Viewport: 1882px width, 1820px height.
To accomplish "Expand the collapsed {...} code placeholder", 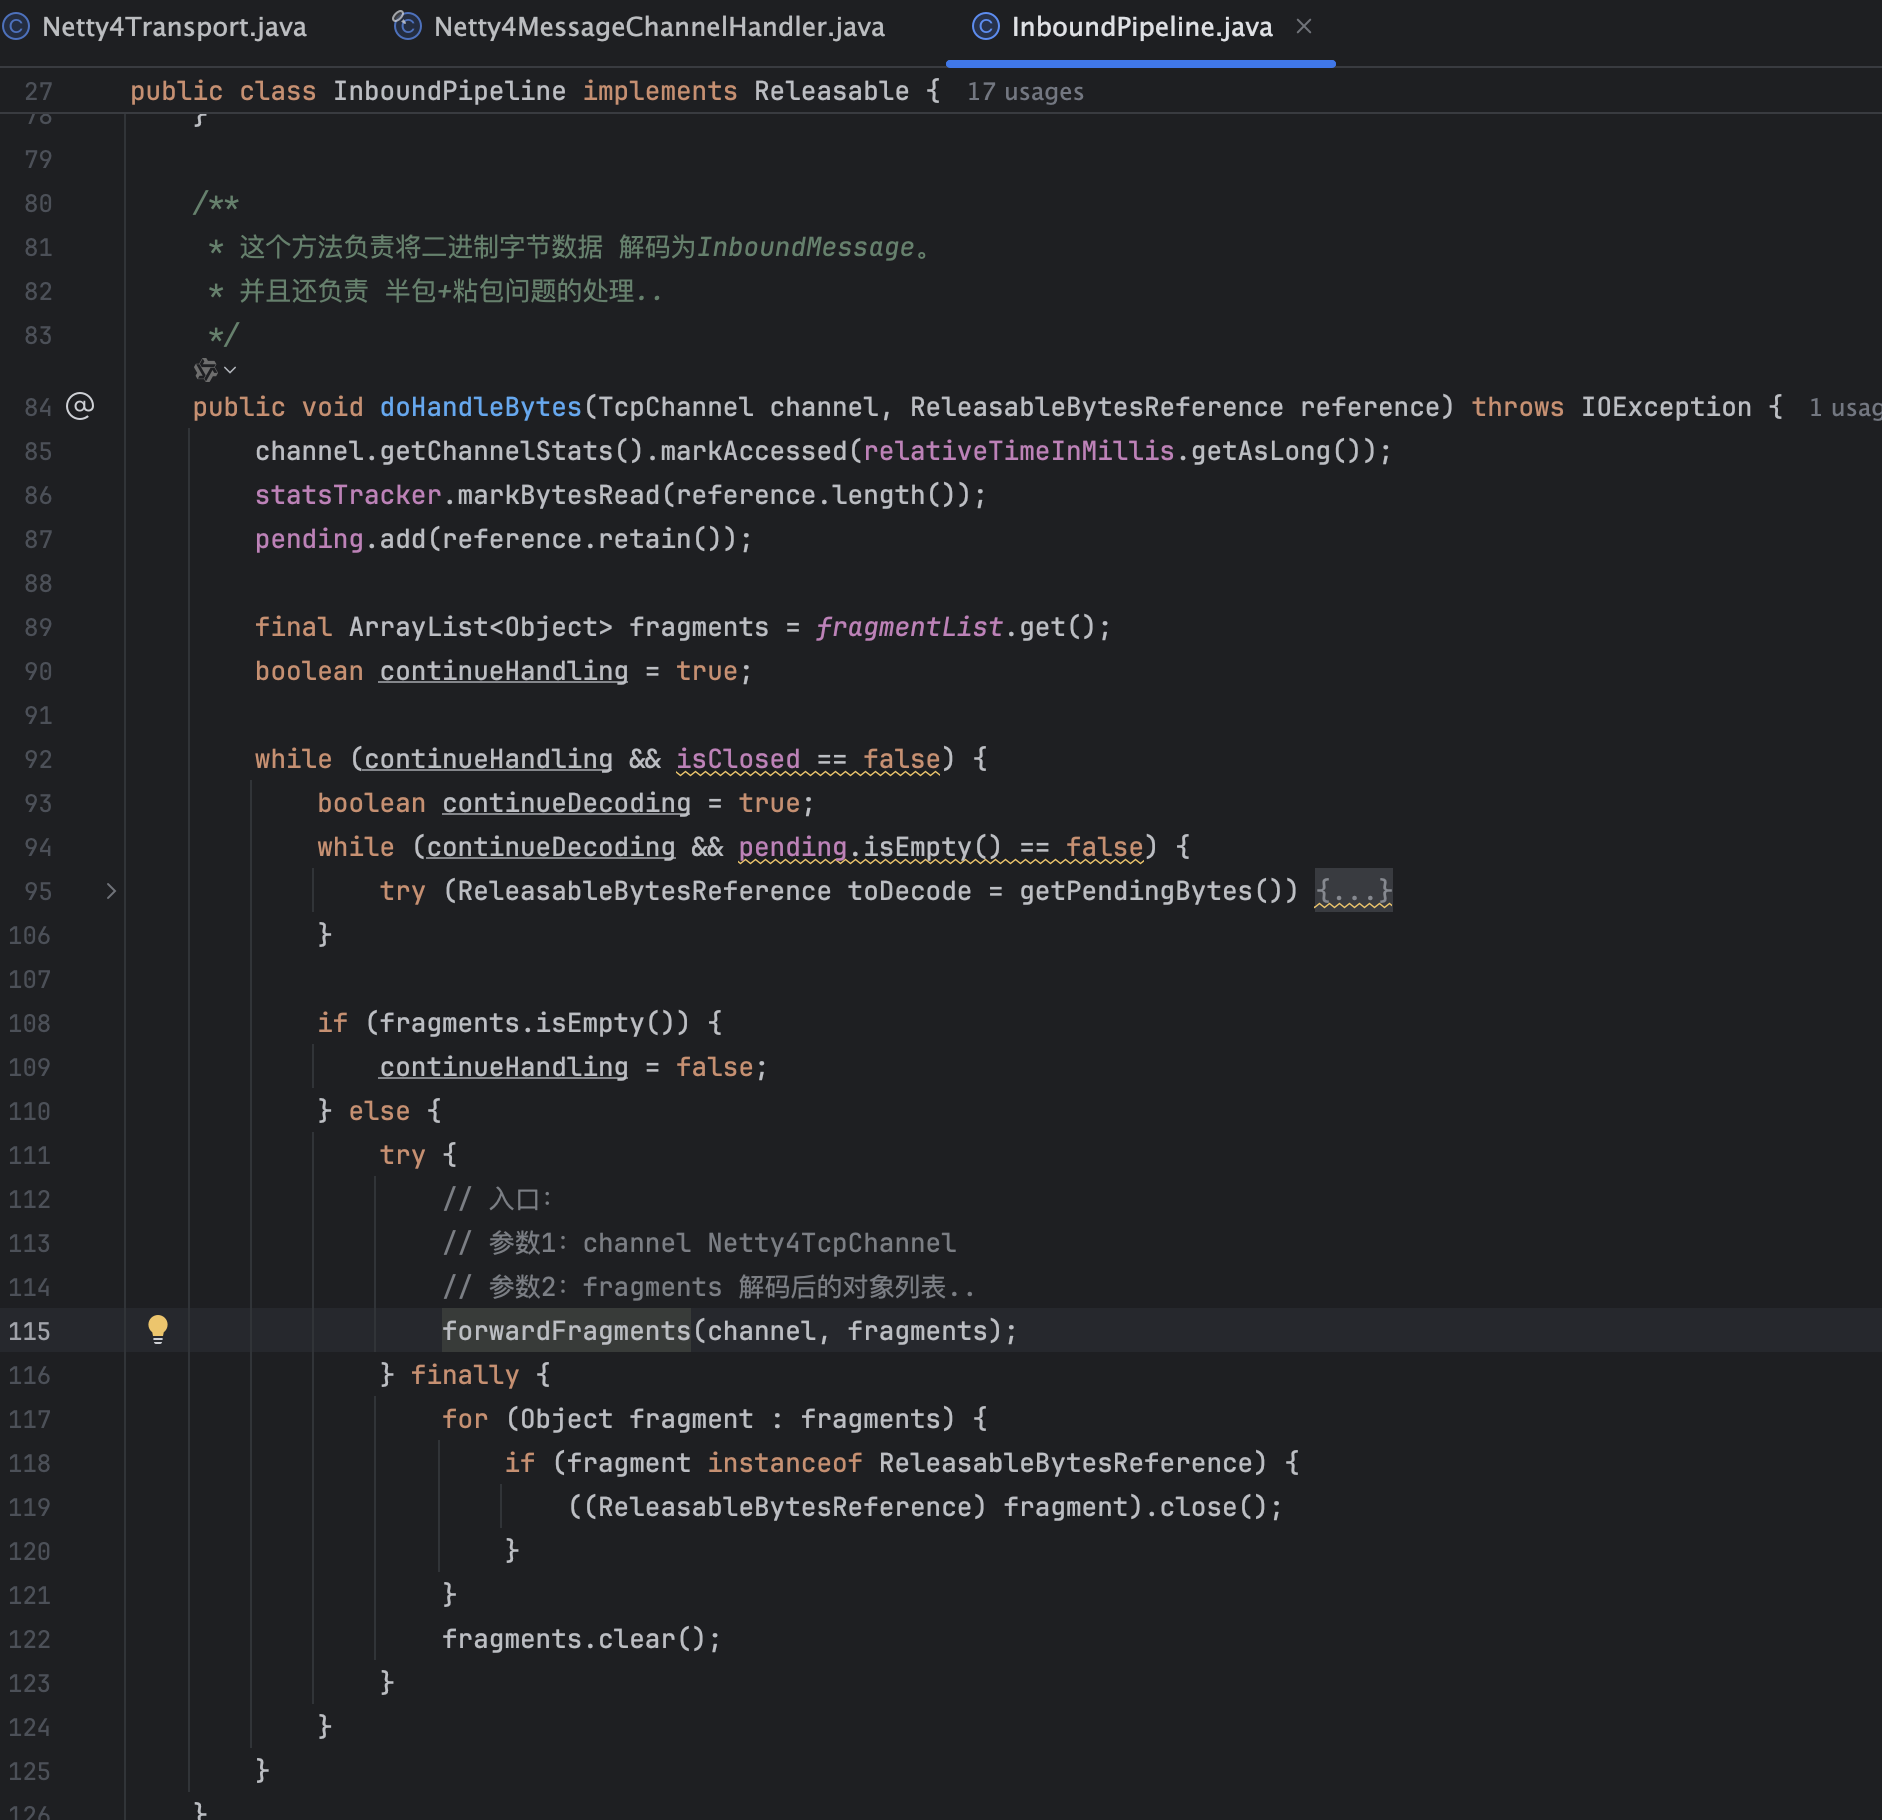I will point(1353,891).
